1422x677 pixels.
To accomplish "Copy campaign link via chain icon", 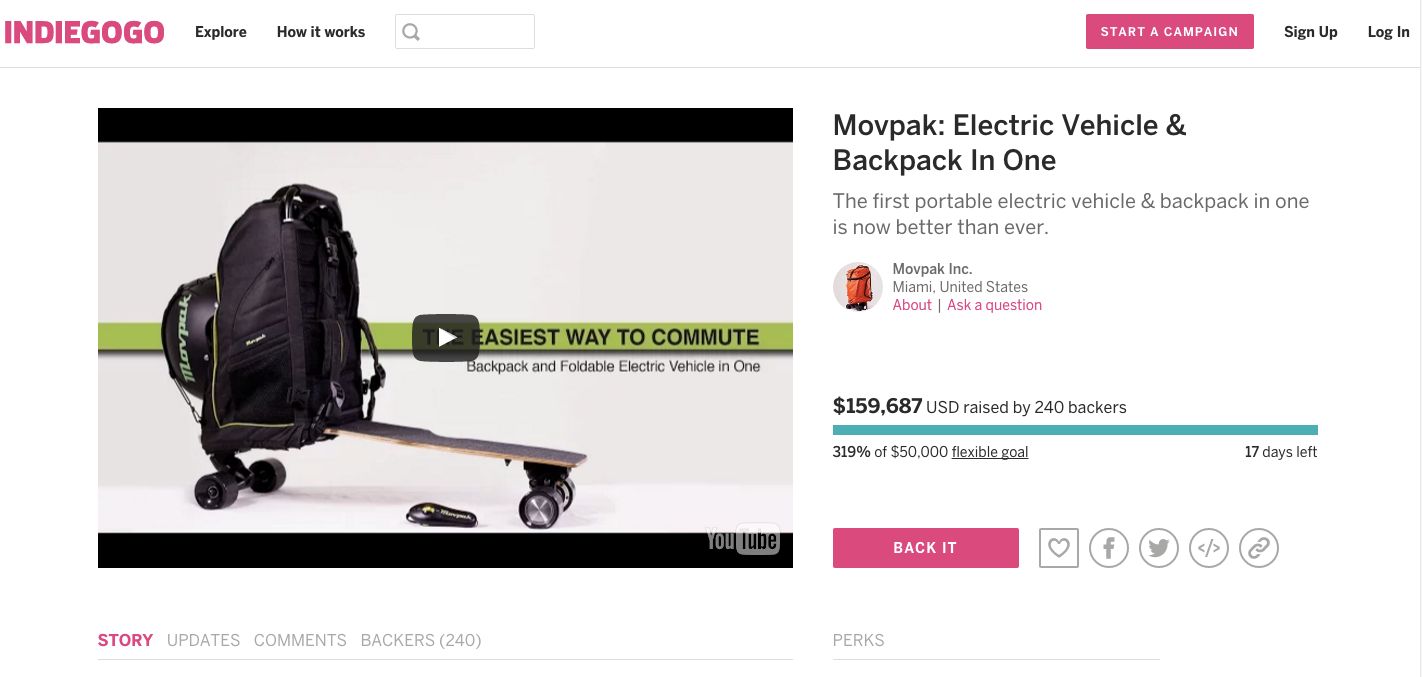I will point(1258,548).
